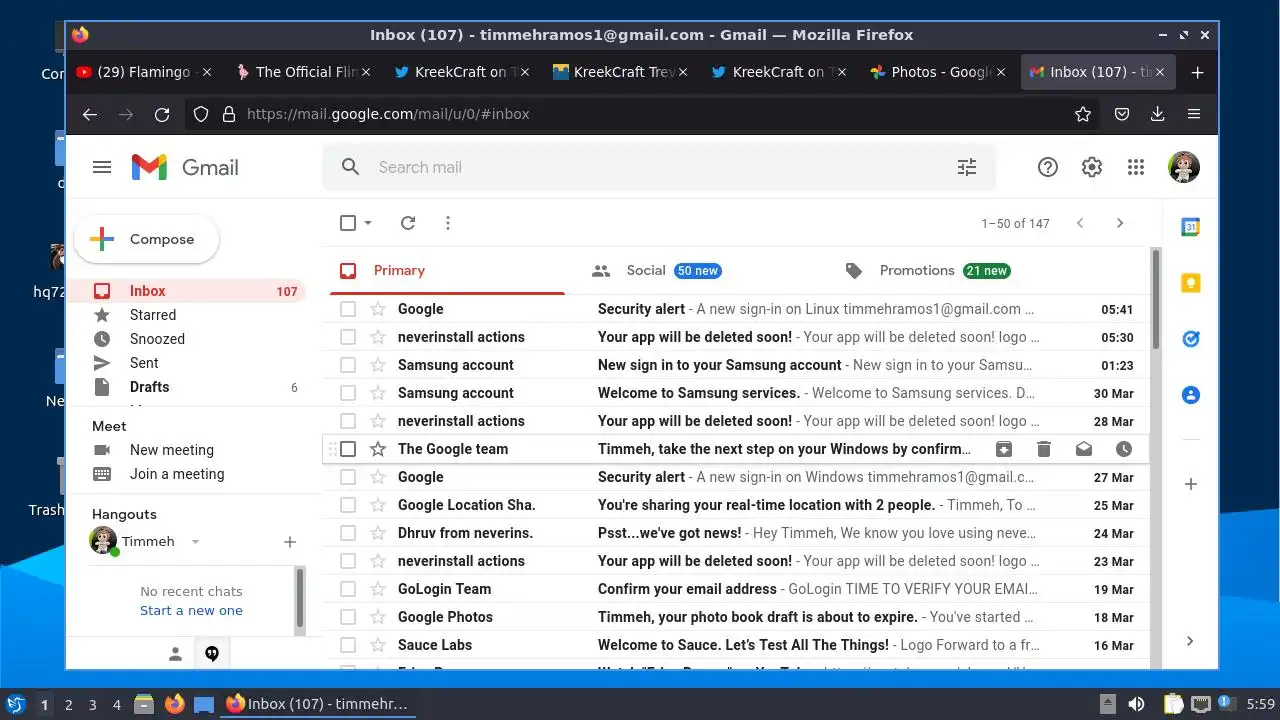The width and height of the screenshot is (1280, 720).
Task: Click the Compose button
Action: [x=146, y=239]
